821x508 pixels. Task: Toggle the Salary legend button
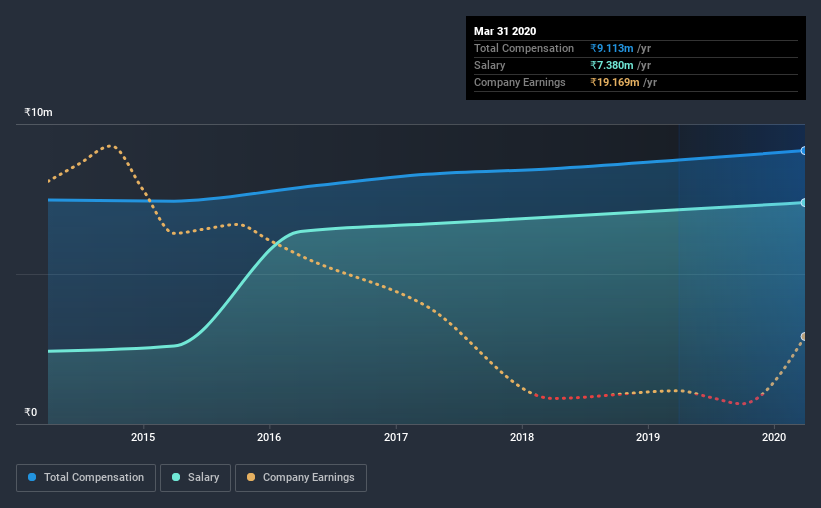point(195,478)
